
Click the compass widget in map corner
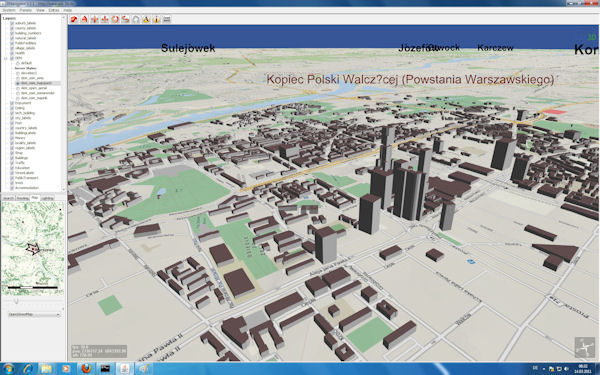(x=584, y=347)
